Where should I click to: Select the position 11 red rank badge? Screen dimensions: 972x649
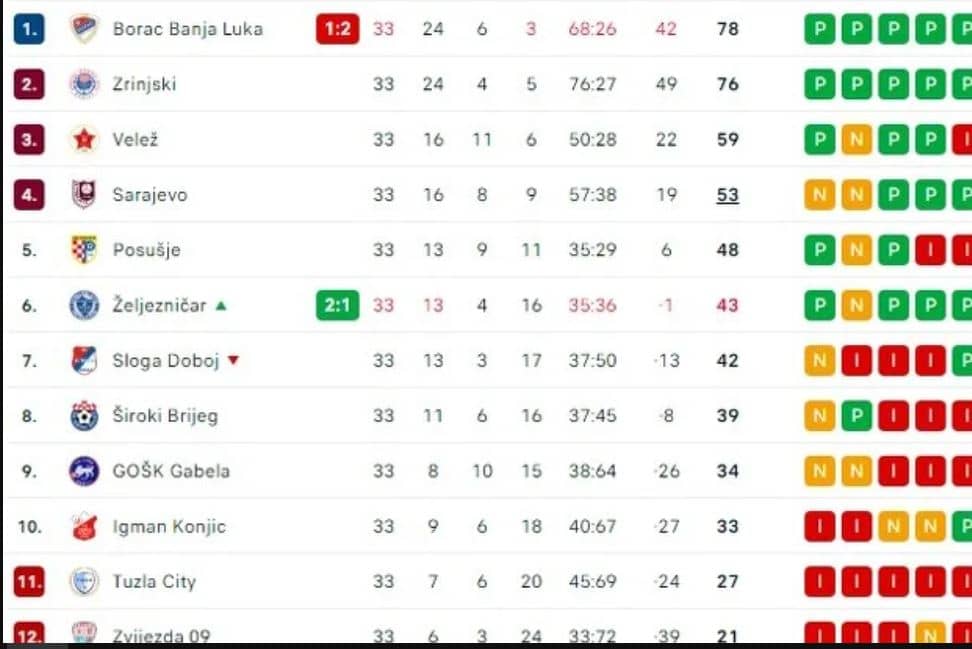coord(29,581)
